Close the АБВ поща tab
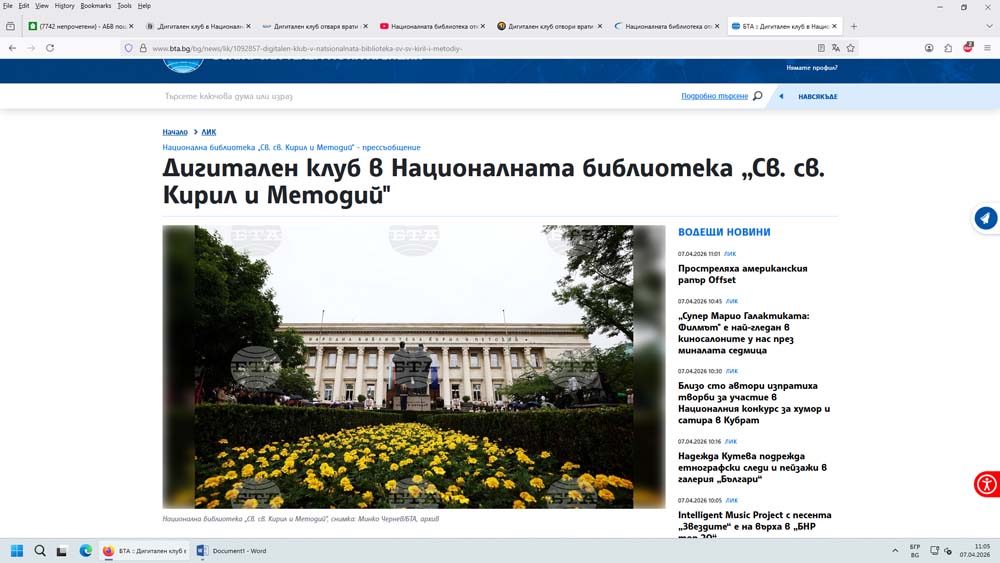1000x563 pixels. coord(131,26)
